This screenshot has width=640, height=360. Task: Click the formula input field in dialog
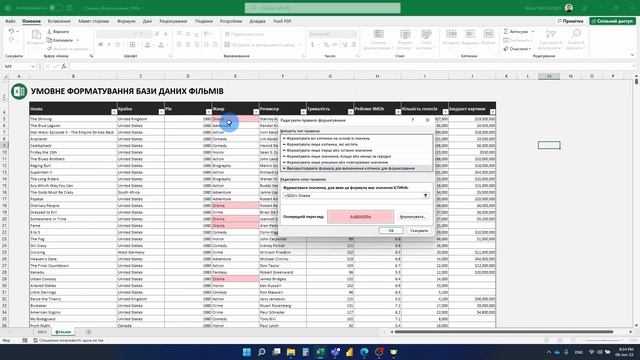tap(352, 196)
